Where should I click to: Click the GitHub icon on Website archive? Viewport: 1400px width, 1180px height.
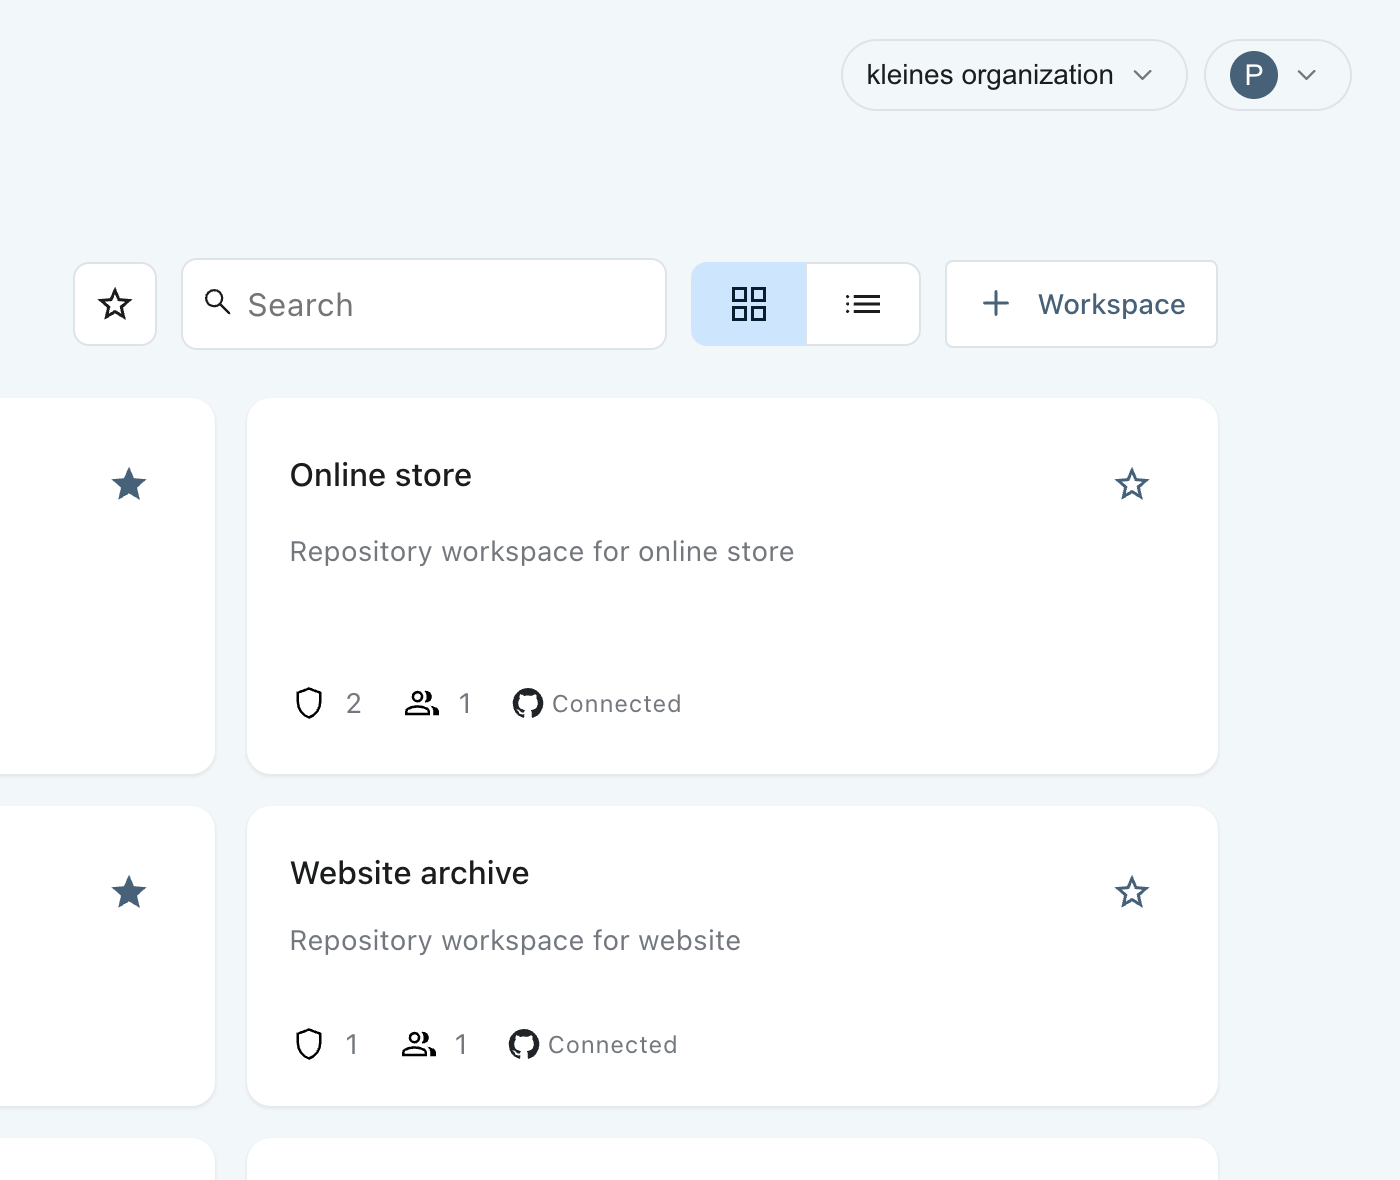524,1044
